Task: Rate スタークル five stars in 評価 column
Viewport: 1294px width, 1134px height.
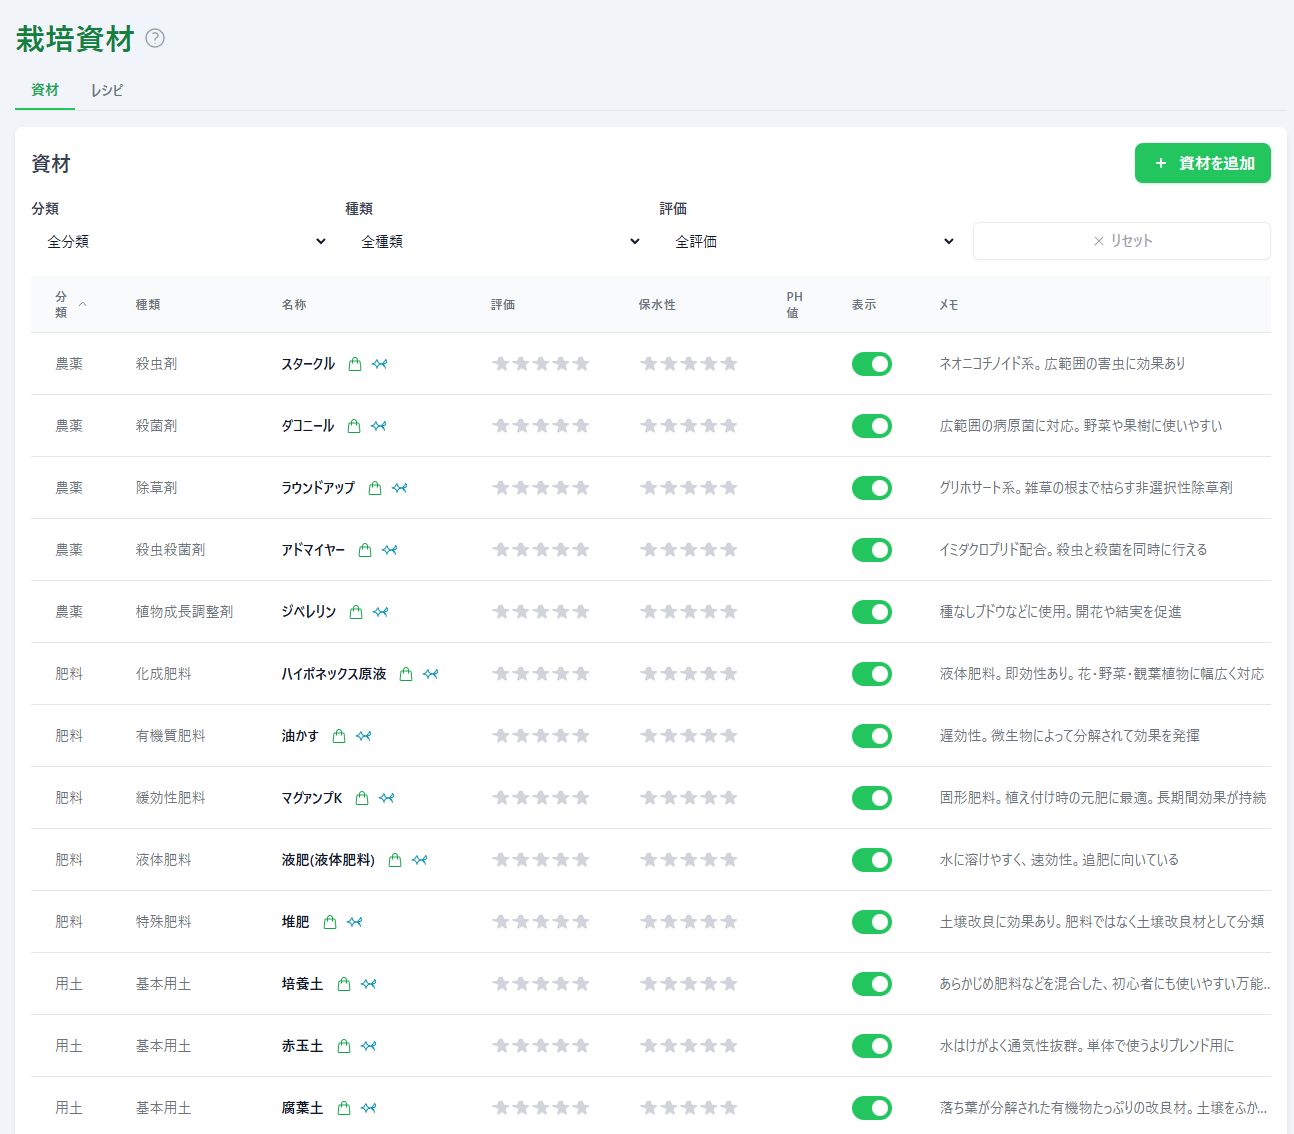Action: point(581,364)
